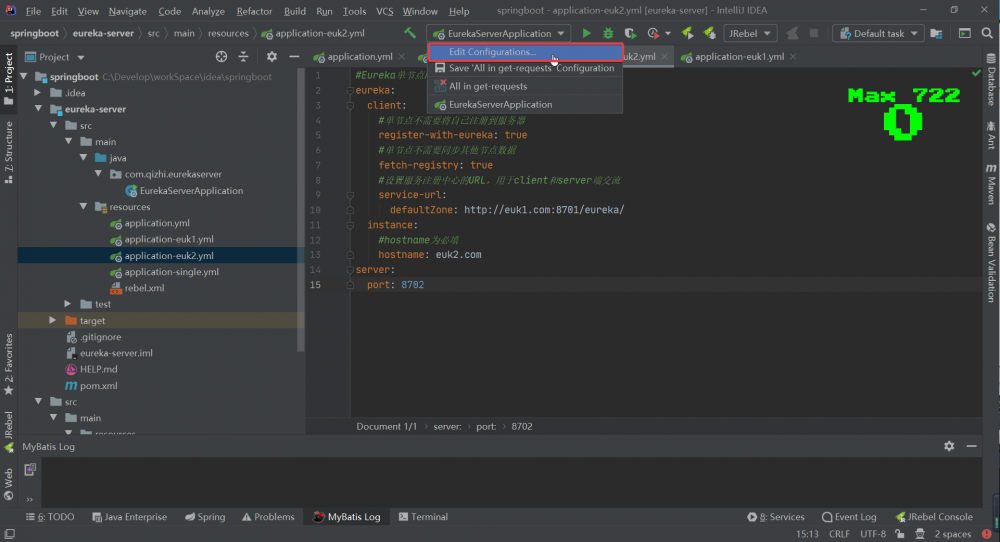Click the green Run button in toolbar
The width and height of the screenshot is (1000, 542).
[587, 34]
